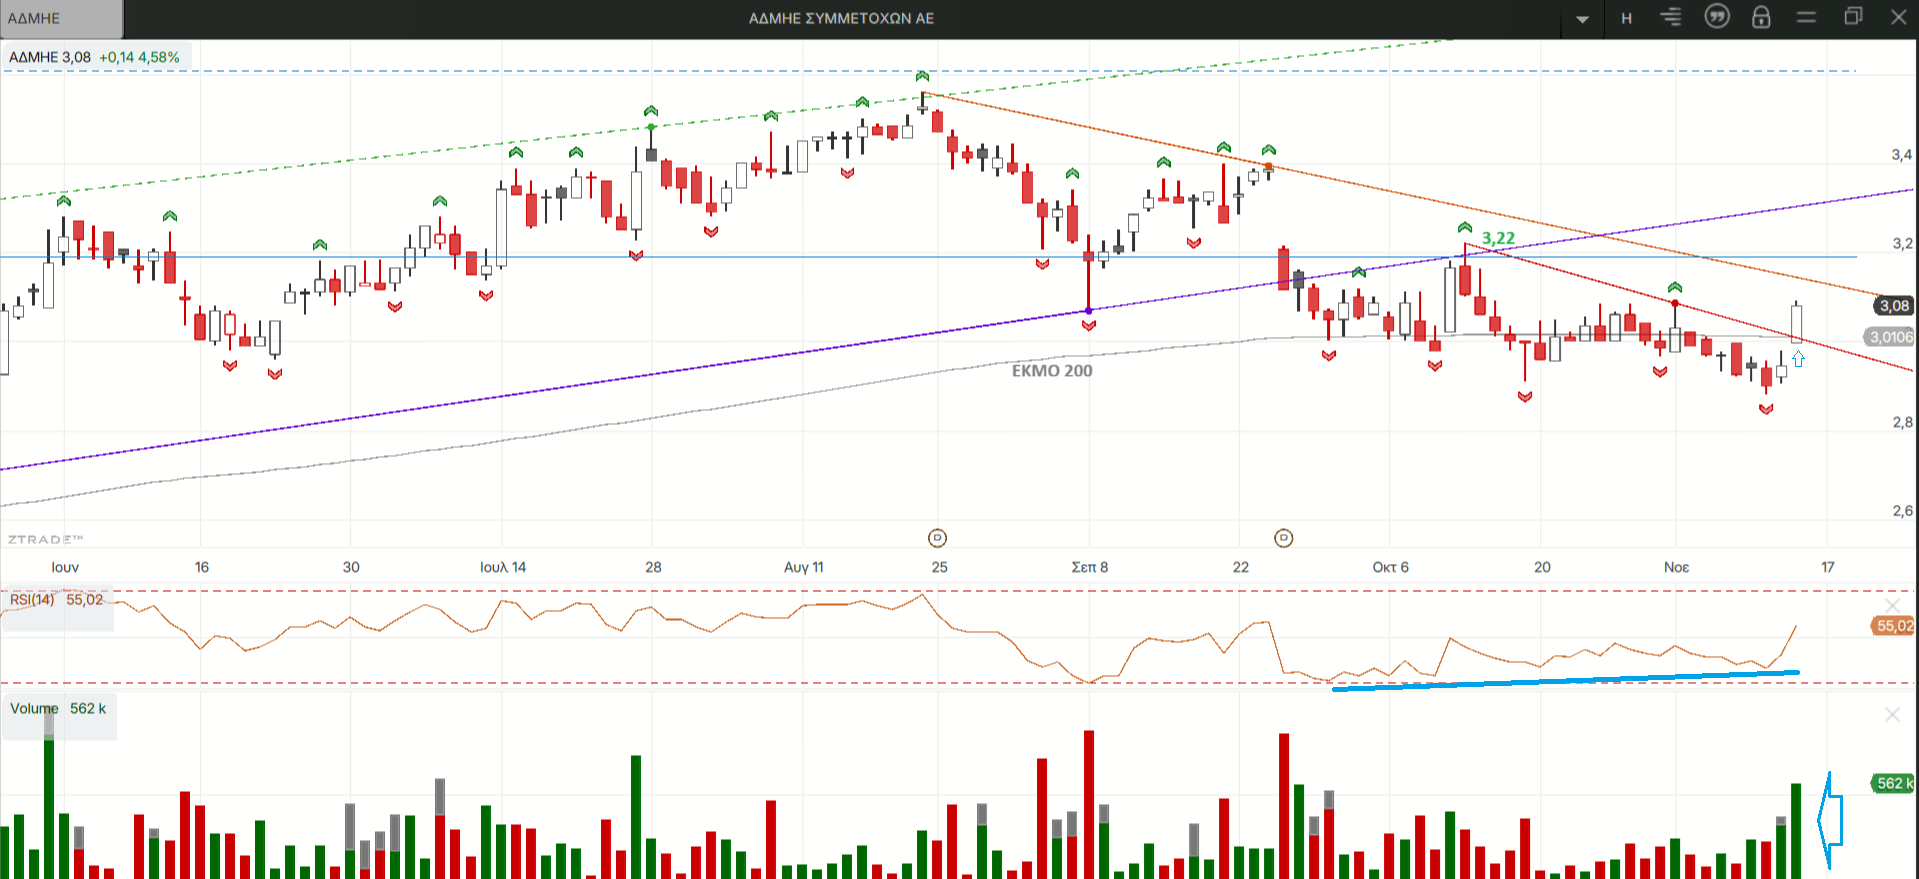The height and width of the screenshot is (879, 1919).
Task: Click the Volume 562 k label
Action: pyautogui.click(x=58, y=708)
